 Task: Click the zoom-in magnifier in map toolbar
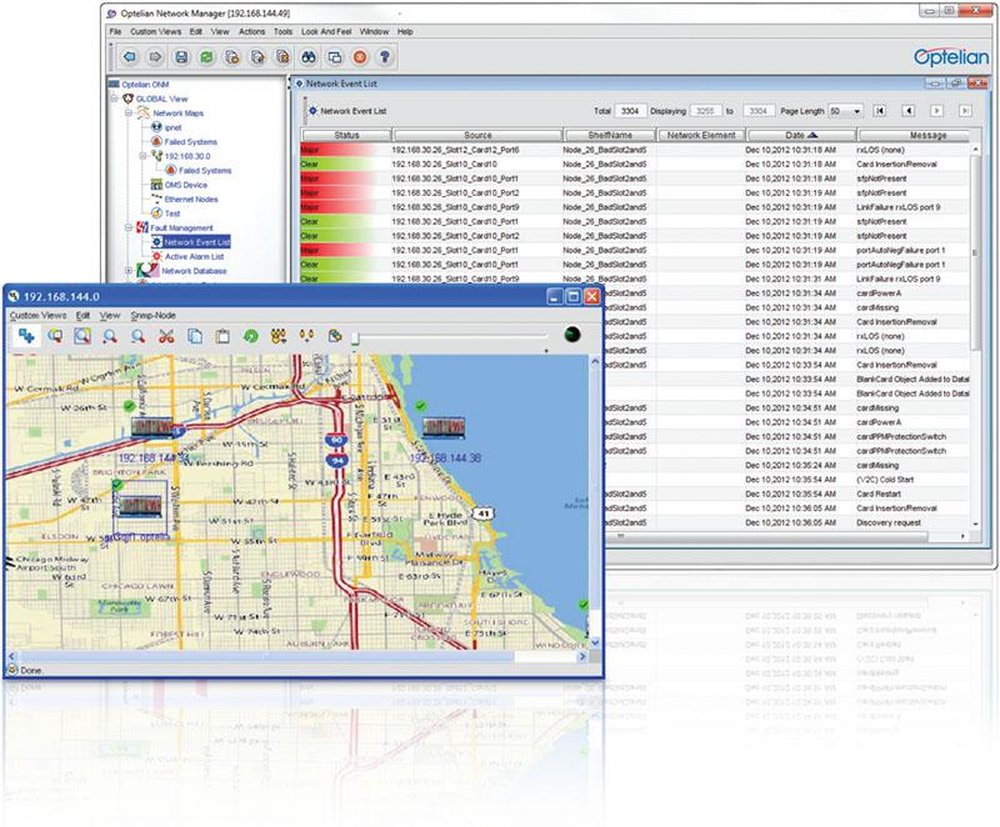coord(110,336)
